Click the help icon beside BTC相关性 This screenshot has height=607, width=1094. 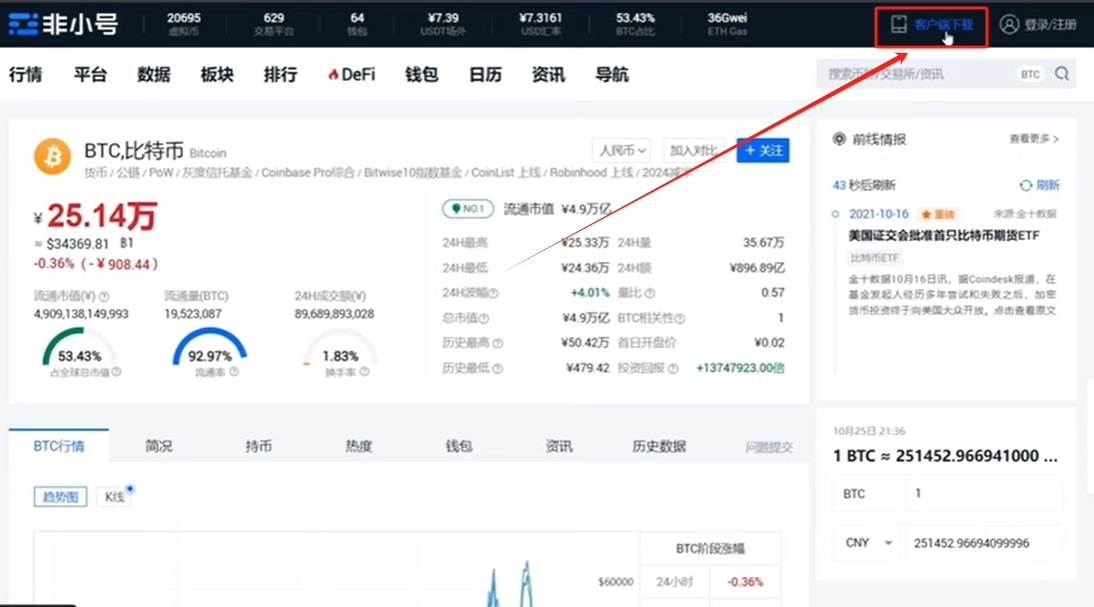(x=680, y=319)
